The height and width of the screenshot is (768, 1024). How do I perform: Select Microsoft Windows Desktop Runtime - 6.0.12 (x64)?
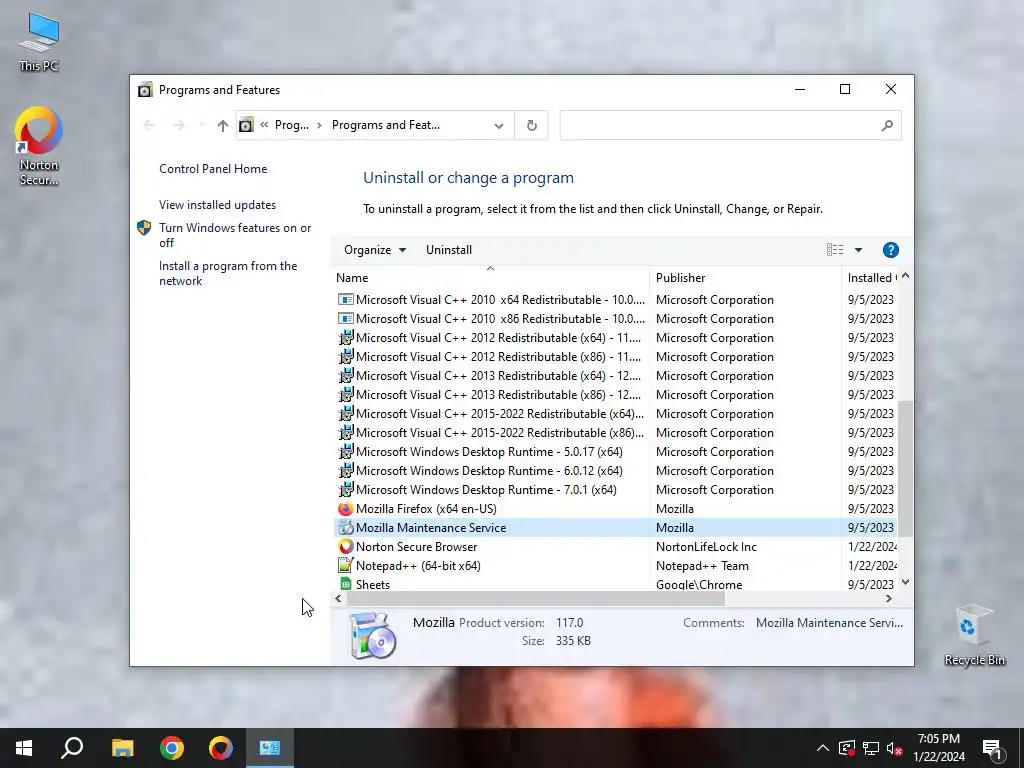coord(616,470)
